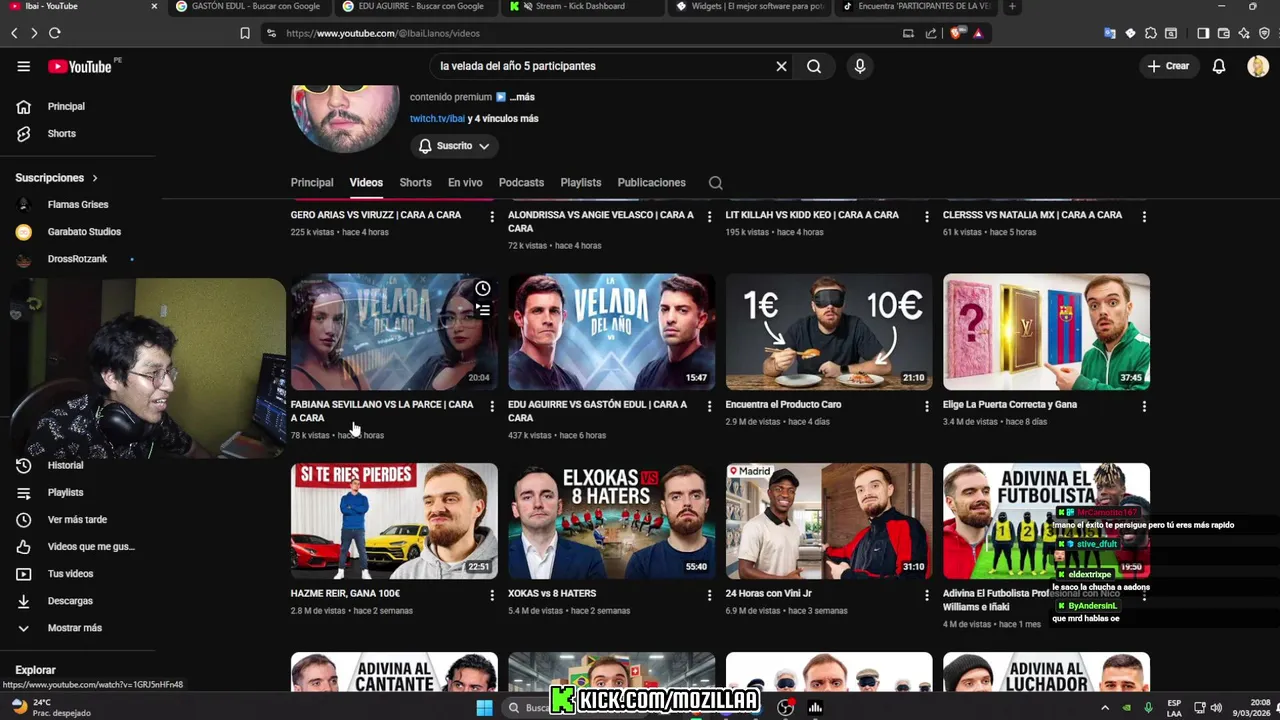Open the account avatar menu
The image size is (1280, 720).
(1258, 66)
